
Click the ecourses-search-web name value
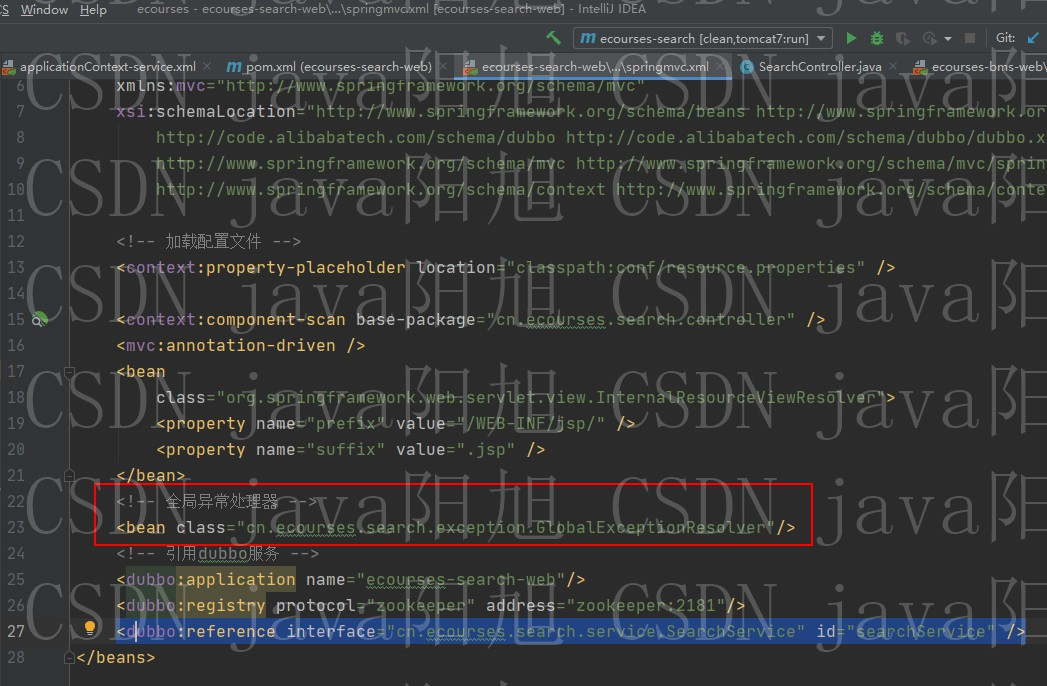[x=461, y=579]
